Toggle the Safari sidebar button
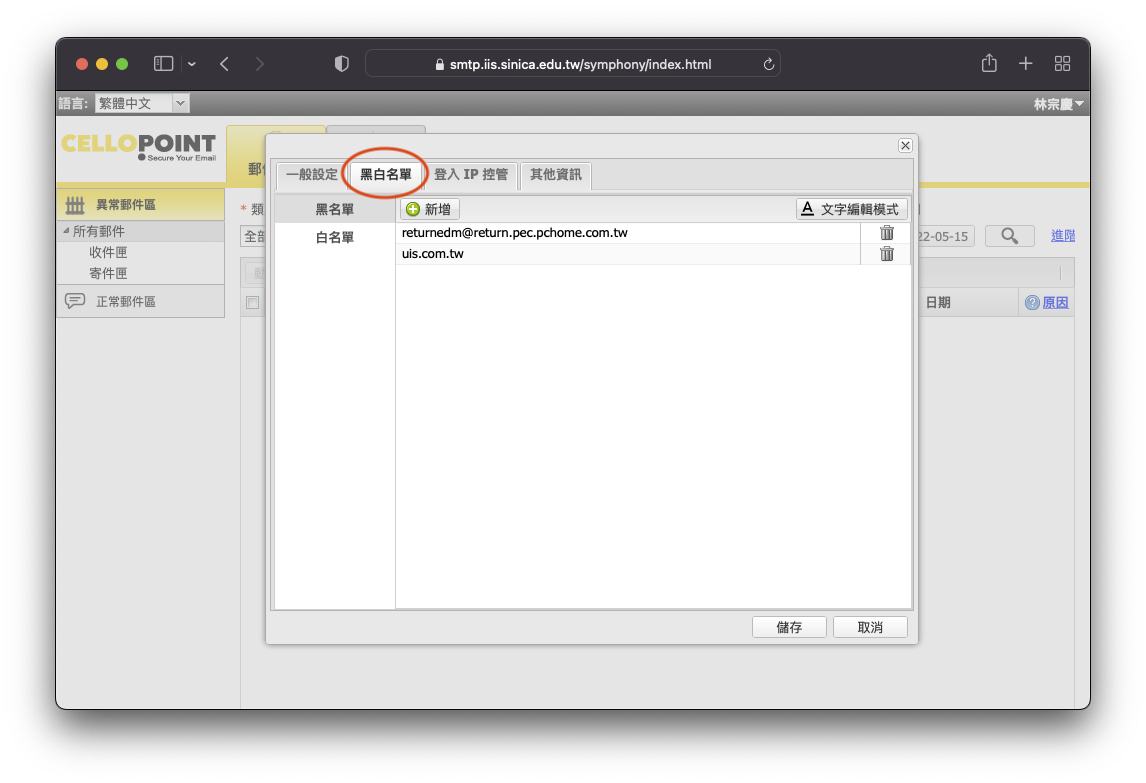The image size is (1146, 783). click(164, 64)
